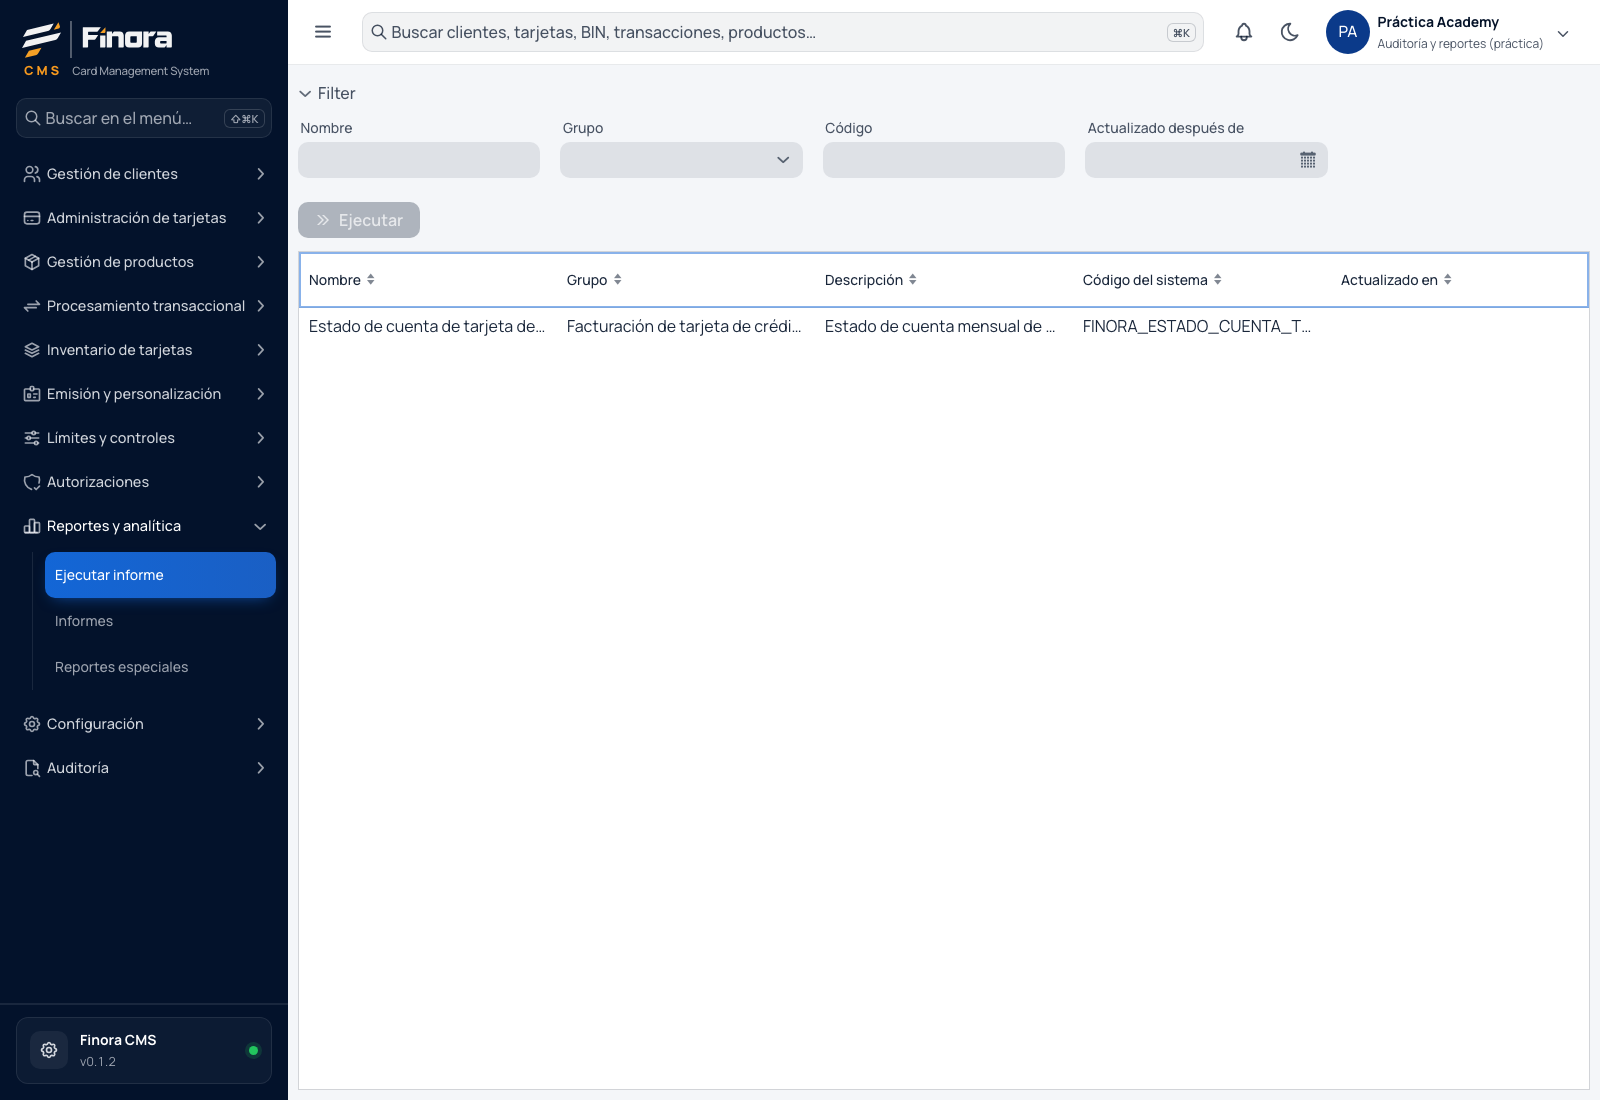Sort by Actualizado en arrows
This screenshot has width=1600, height=1100.
click(x=1448, y=280)
